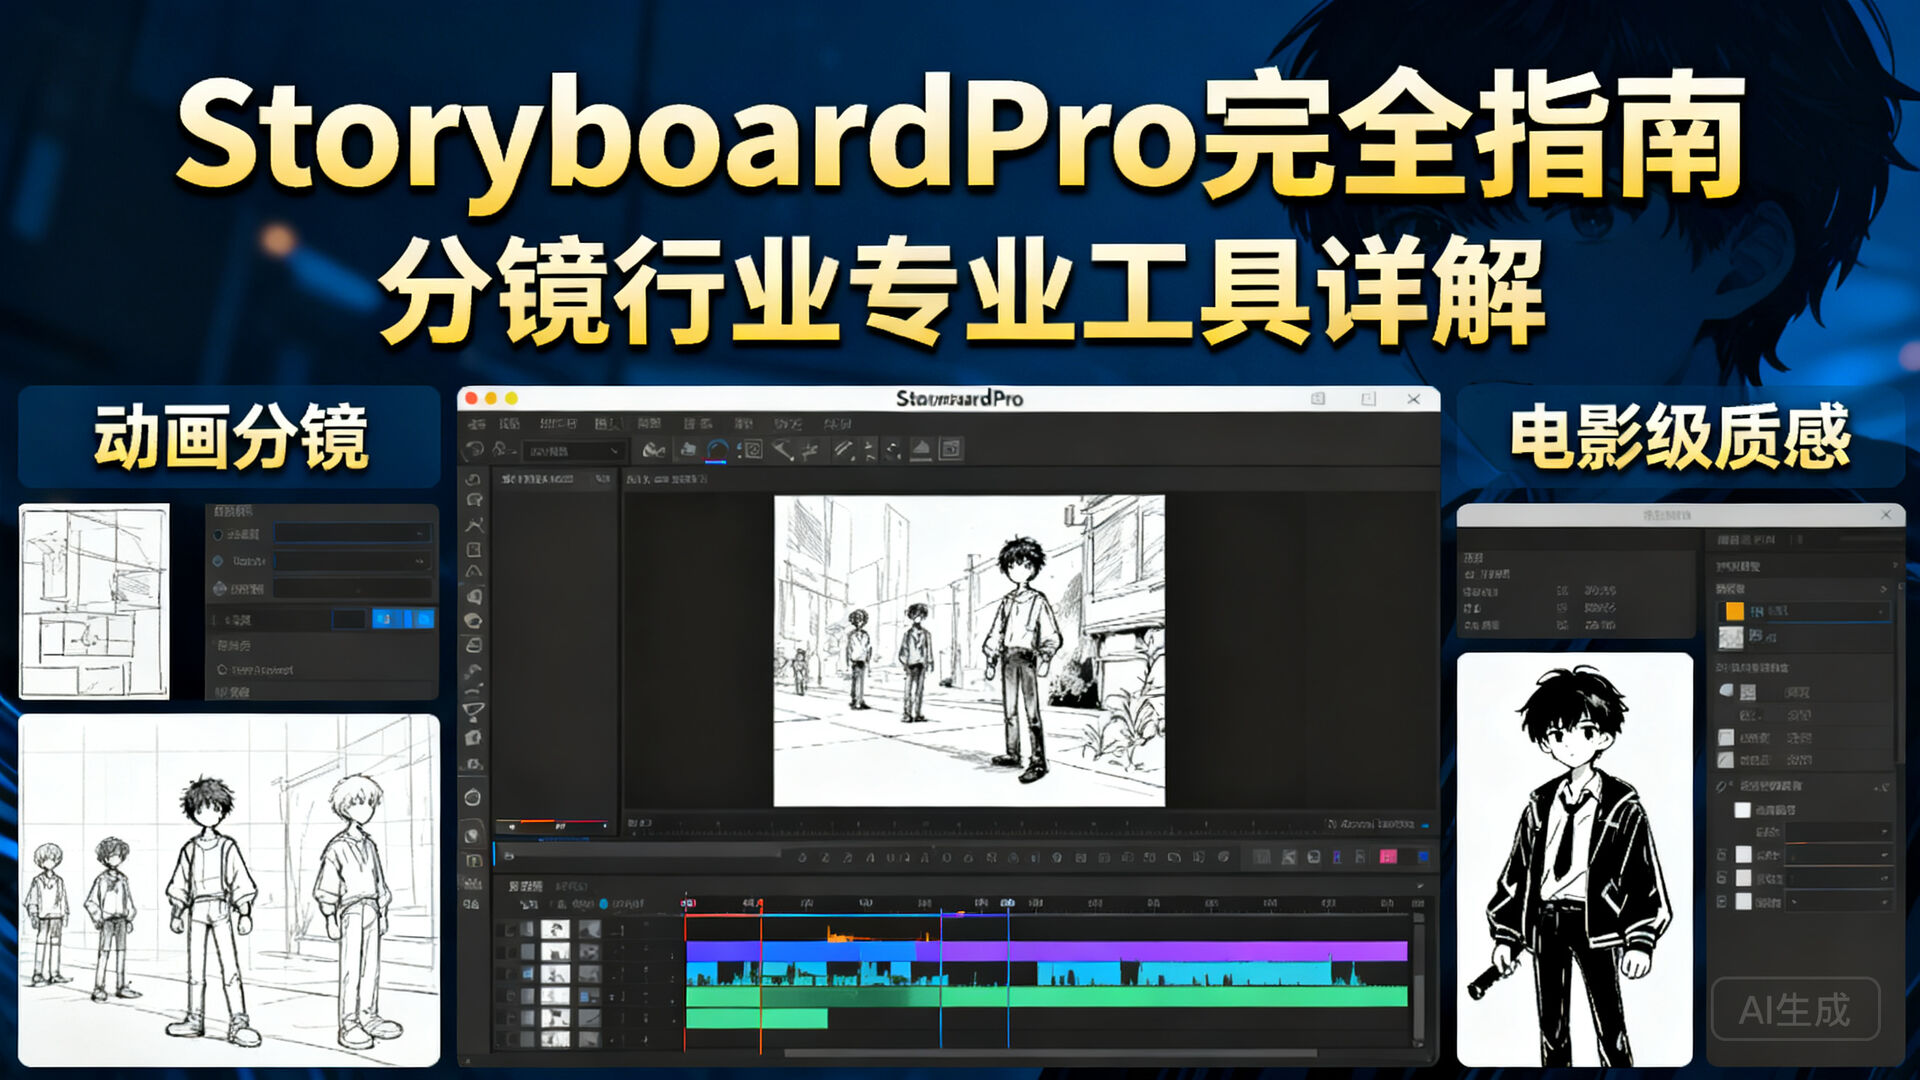The image size is (1920, 1080).
Task: Toggle the first white checkbox in right panel
Action: tap(1743, 810)
